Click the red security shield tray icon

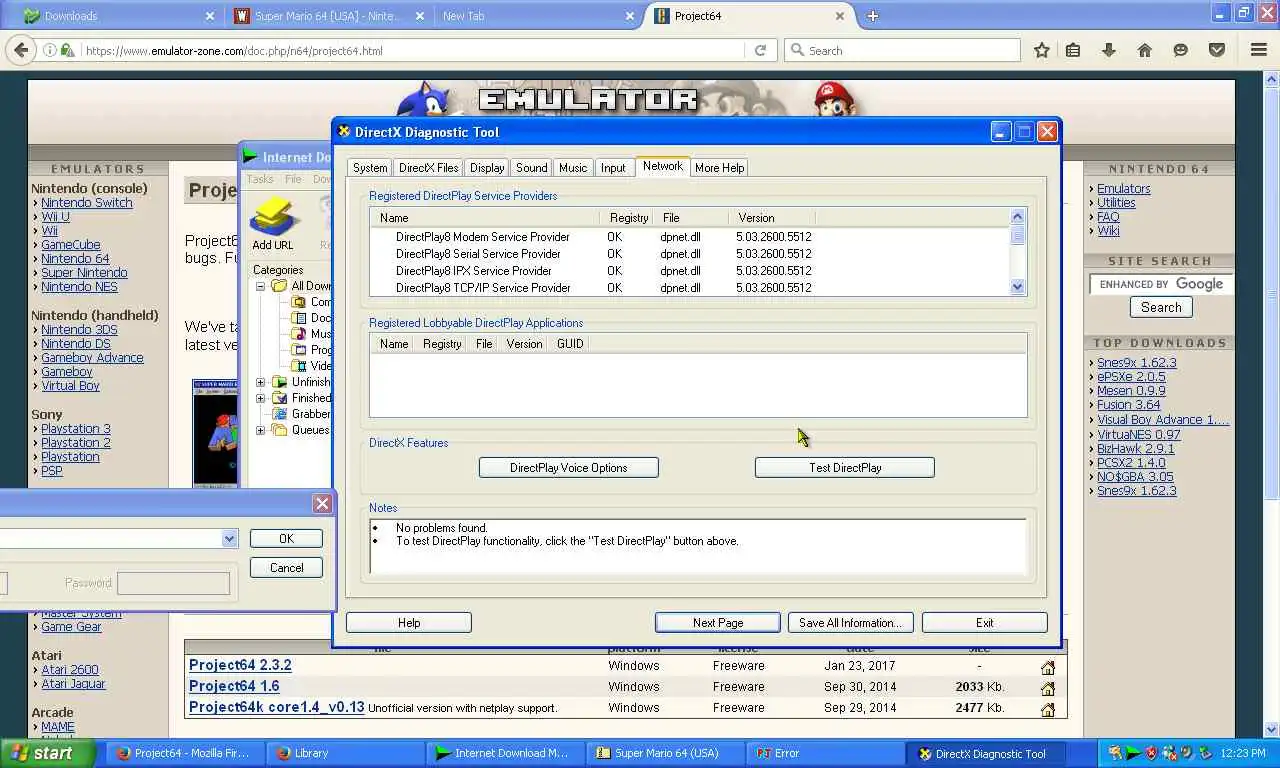[1151, 753]
